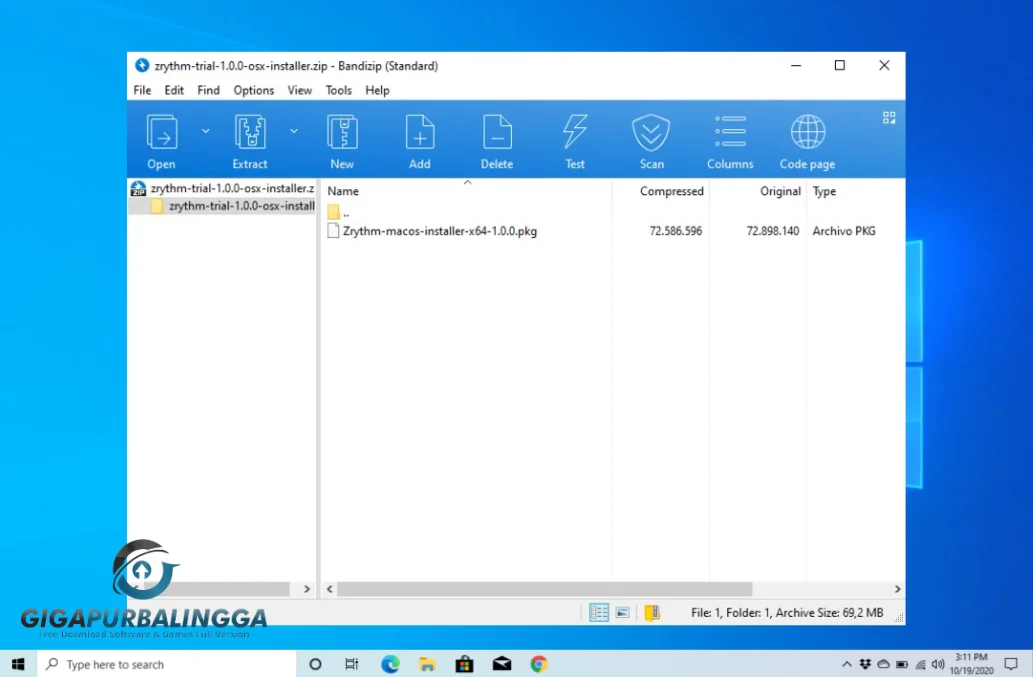
Task: Click the compressed size 72.586.596 cell
Action: [x=675, y=231]
